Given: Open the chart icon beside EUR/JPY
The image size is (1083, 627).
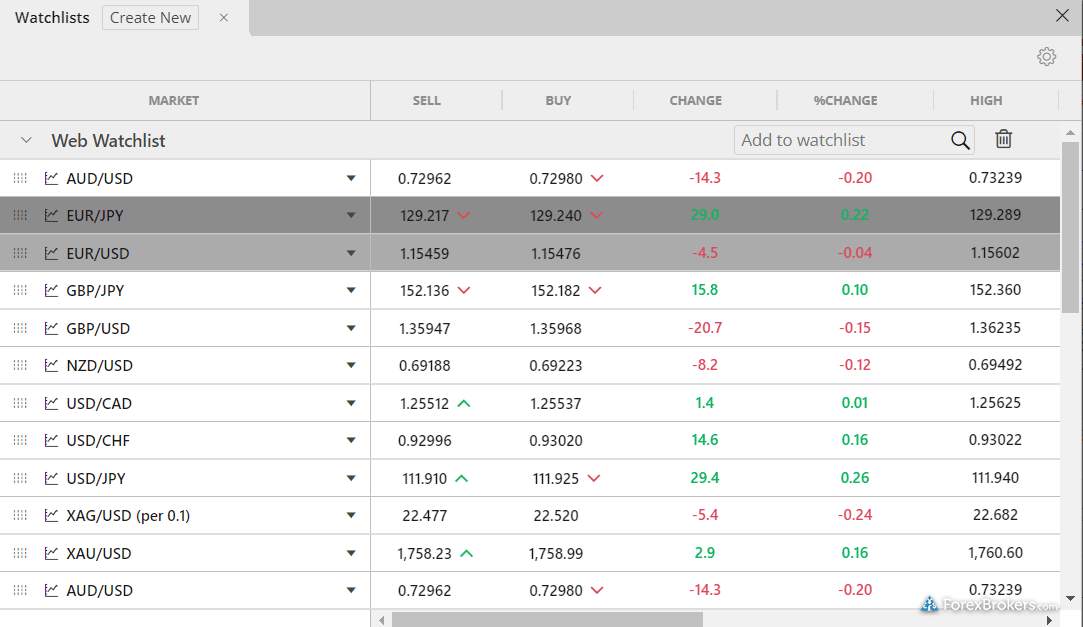Looking at the screenshot, I should click(51, 215).
